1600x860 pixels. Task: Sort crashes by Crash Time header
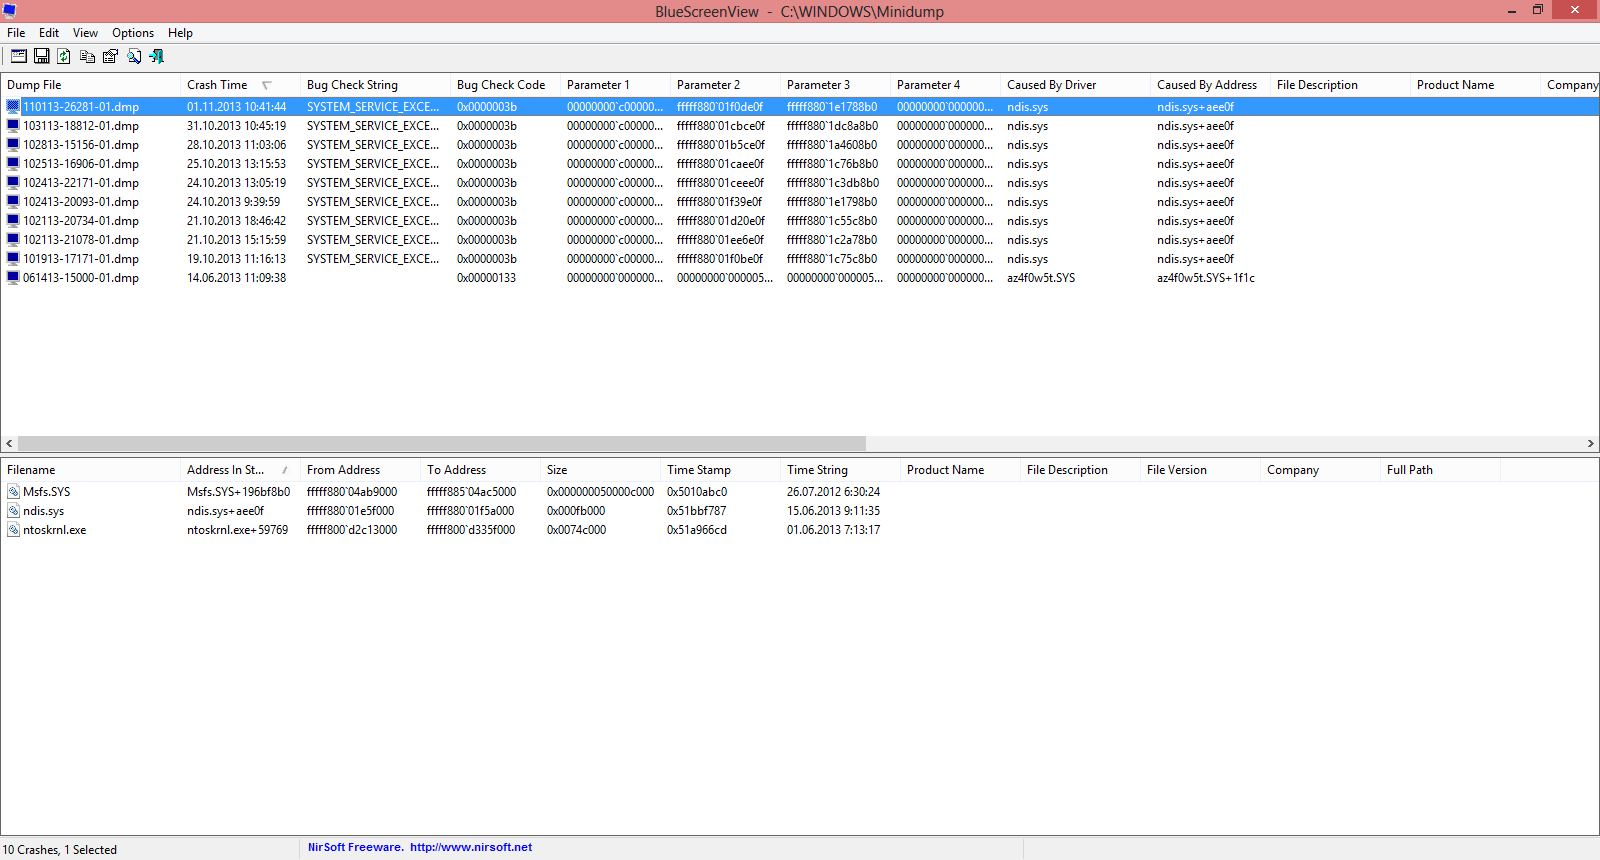(x=240, y=85)
